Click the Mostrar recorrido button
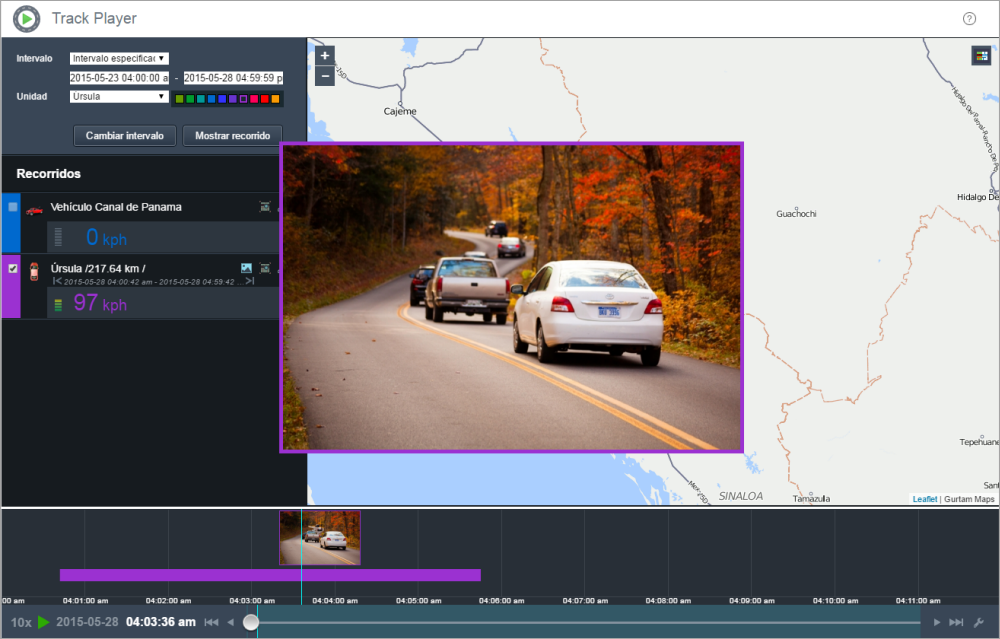Image resolution: width=1000 pixels, height=639 pixels. click(x=232, y=135)
